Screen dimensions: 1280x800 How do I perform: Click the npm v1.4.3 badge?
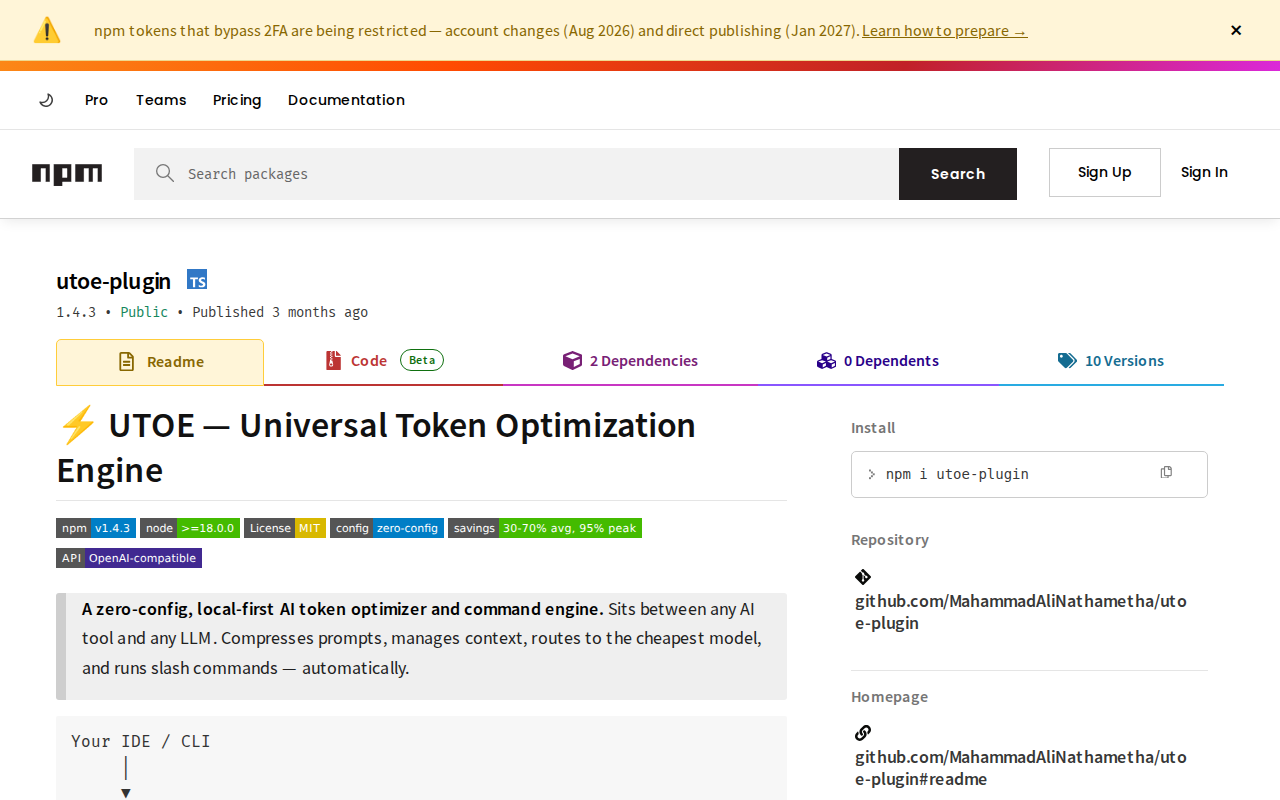[96, 528]
